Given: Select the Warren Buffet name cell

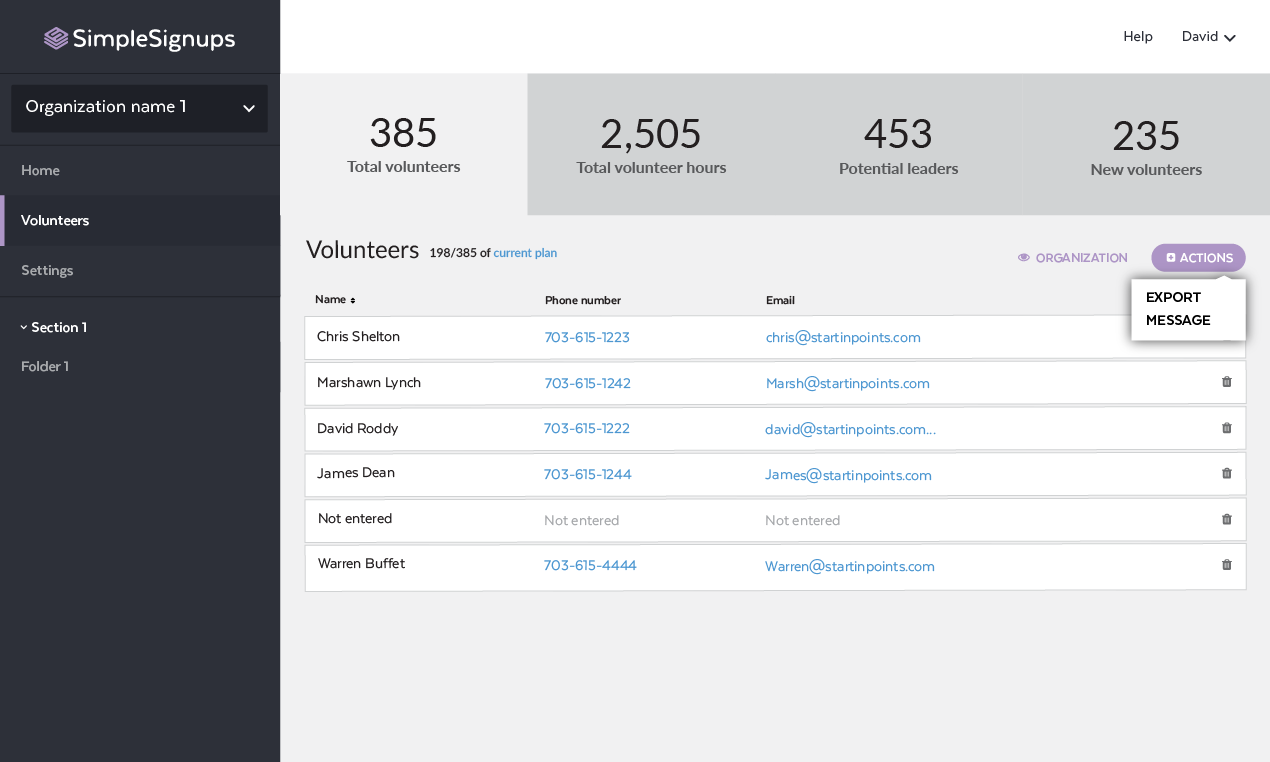Looking at the screenshot, I should [x=361, y=563].
